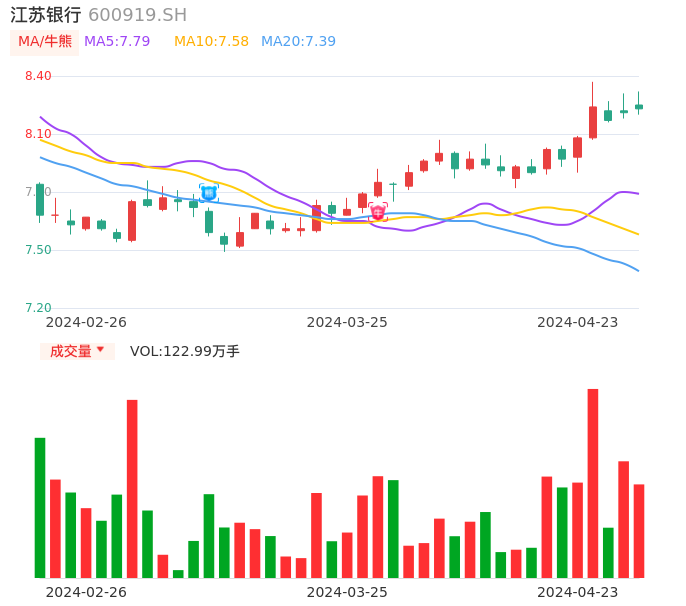Click the 8.40 price axis label
This screenshot has height=606, width=686.
click(x=38, y=76)
